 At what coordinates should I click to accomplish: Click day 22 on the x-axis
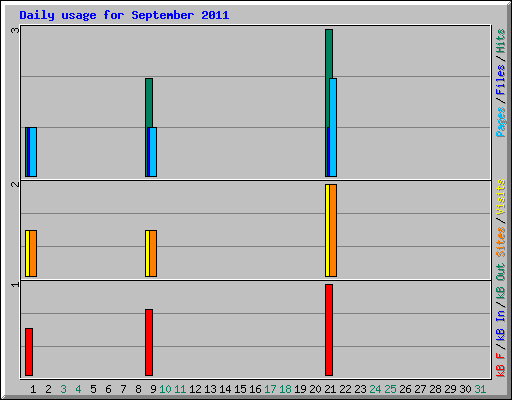pyautogui.click(x=345, y=389)
